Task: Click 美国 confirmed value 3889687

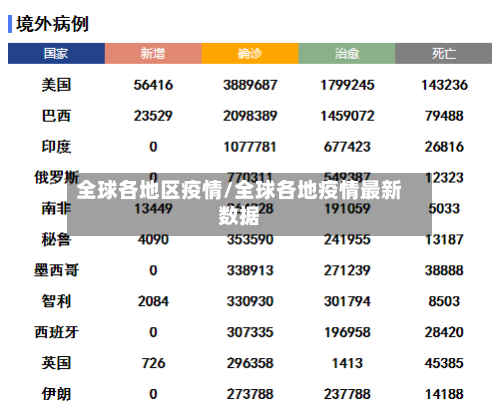Action: pyautogui.click(x=250, y=85)
